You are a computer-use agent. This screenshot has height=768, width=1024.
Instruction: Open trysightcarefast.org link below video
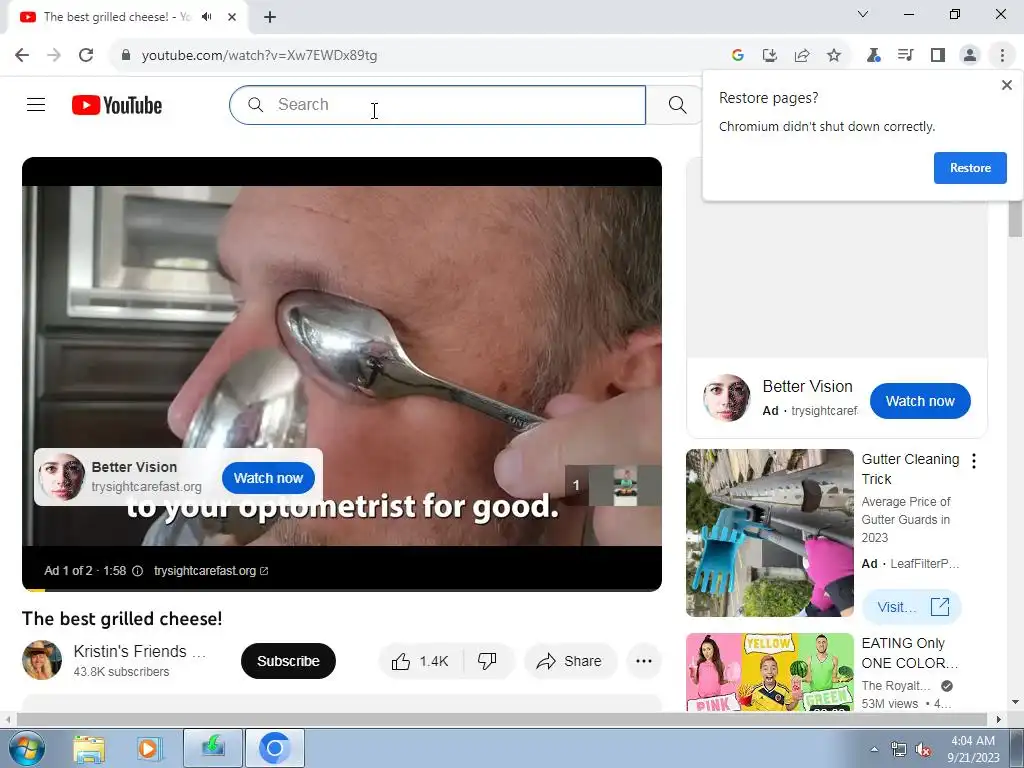click(211, 571)
